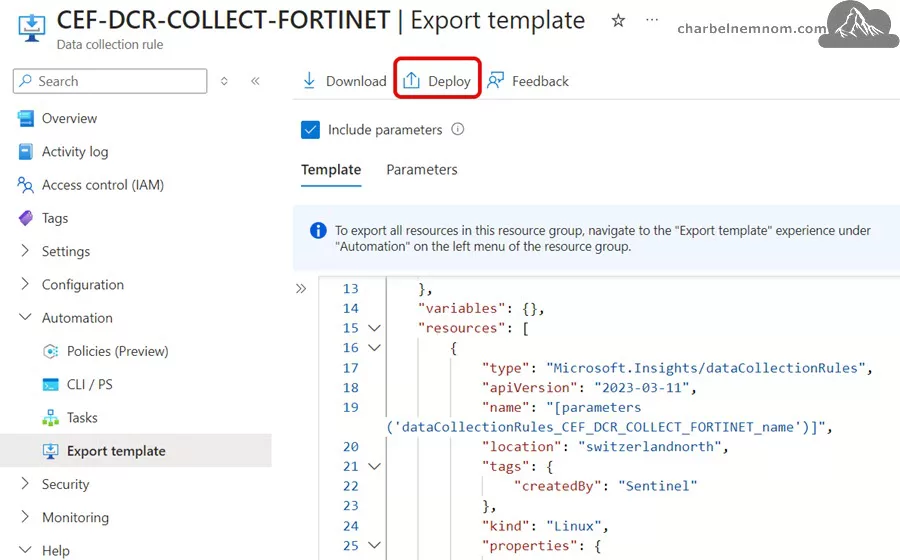
Task: Click "Microsoft.Insights/dataCollectionRules" type value
Action: (x=705, y=368)
